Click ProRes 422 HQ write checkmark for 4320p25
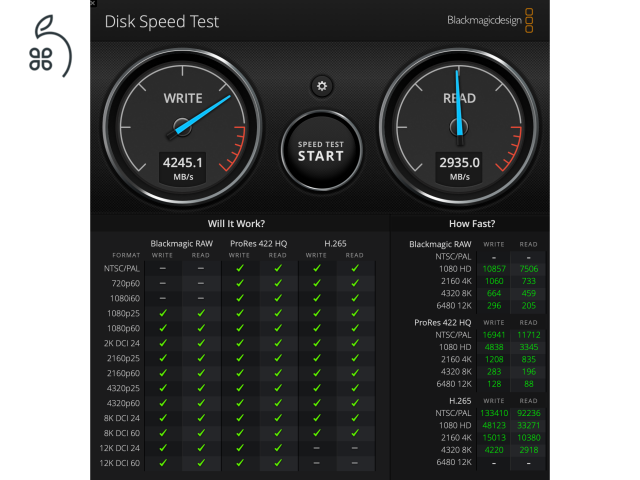Image resolution: width=640 pixels, height=480 pixels. pyautogui.click(x=240, y=388)
